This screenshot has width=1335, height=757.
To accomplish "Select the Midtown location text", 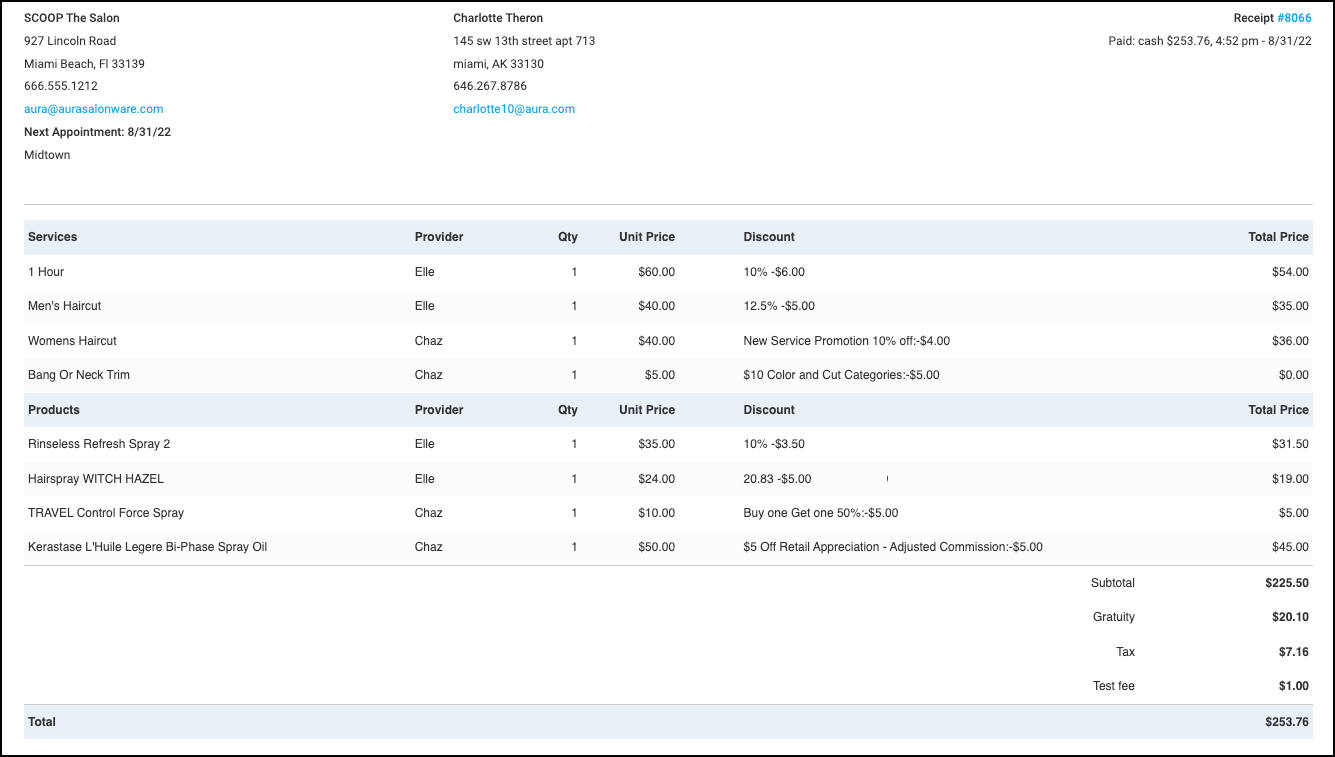I will tap(47, 155).
